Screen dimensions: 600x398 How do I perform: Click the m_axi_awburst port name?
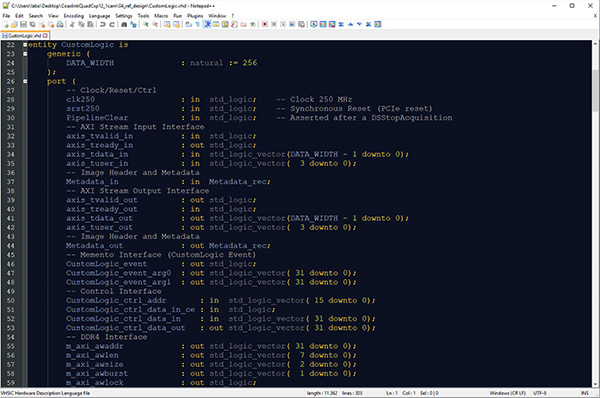coord(97,374)
